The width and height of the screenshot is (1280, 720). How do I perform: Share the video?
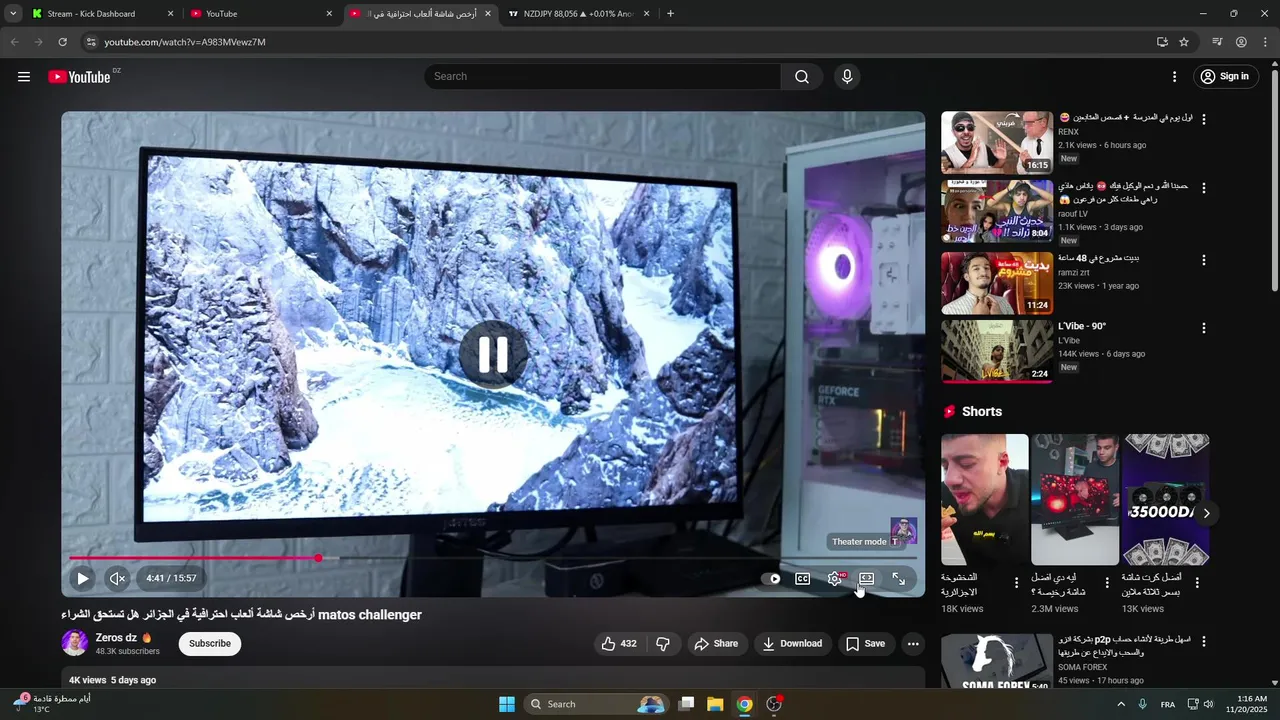716,643
